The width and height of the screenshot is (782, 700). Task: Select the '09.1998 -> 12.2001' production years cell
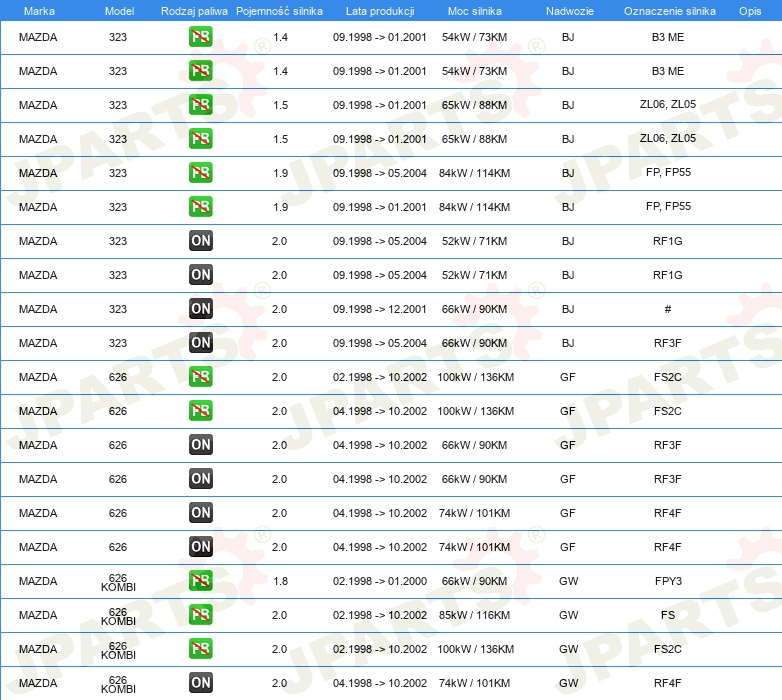pos(380,309)
